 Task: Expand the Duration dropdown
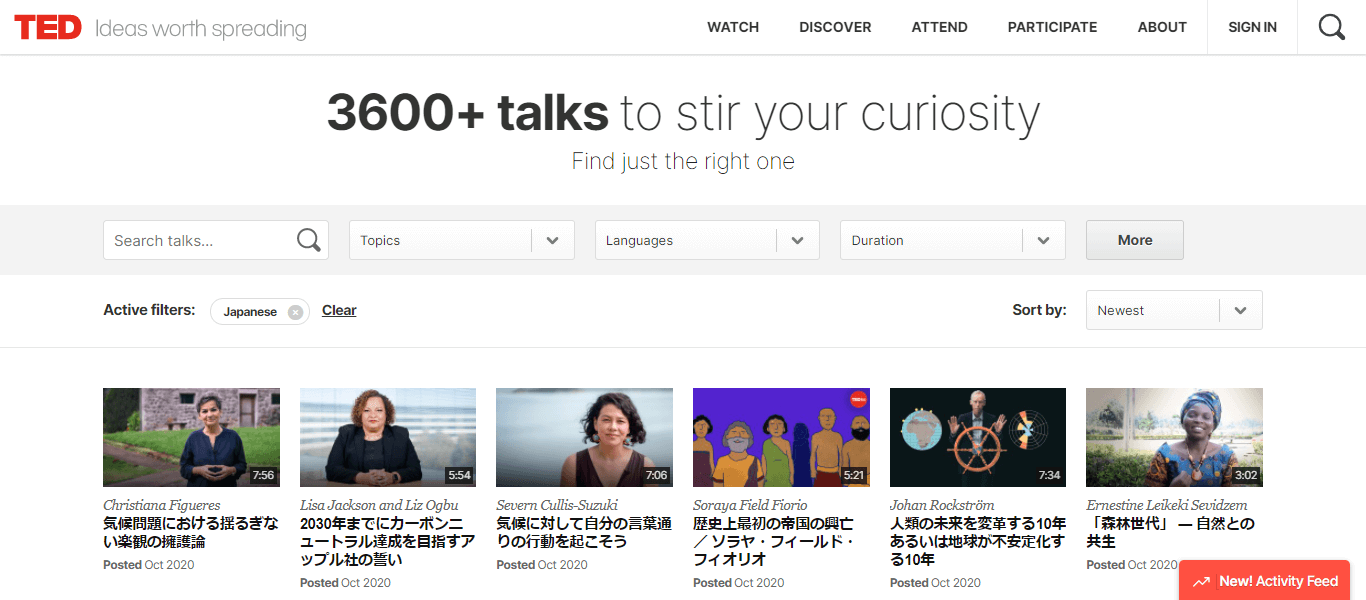pyautogui.click(x=953, y=240)
